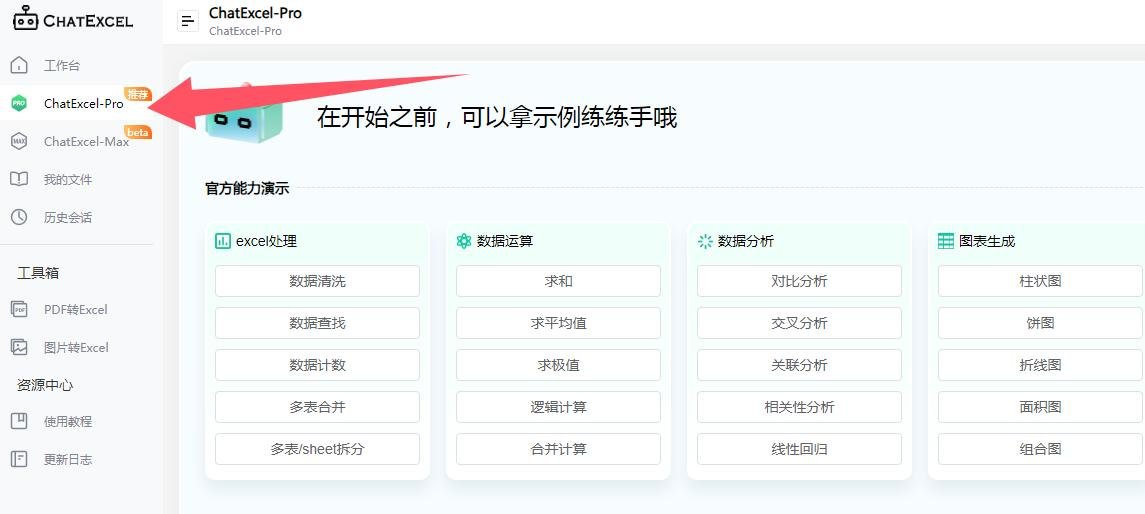Click the 历史会话 clock icon
Screen dimensions: 1145x514
19,218
